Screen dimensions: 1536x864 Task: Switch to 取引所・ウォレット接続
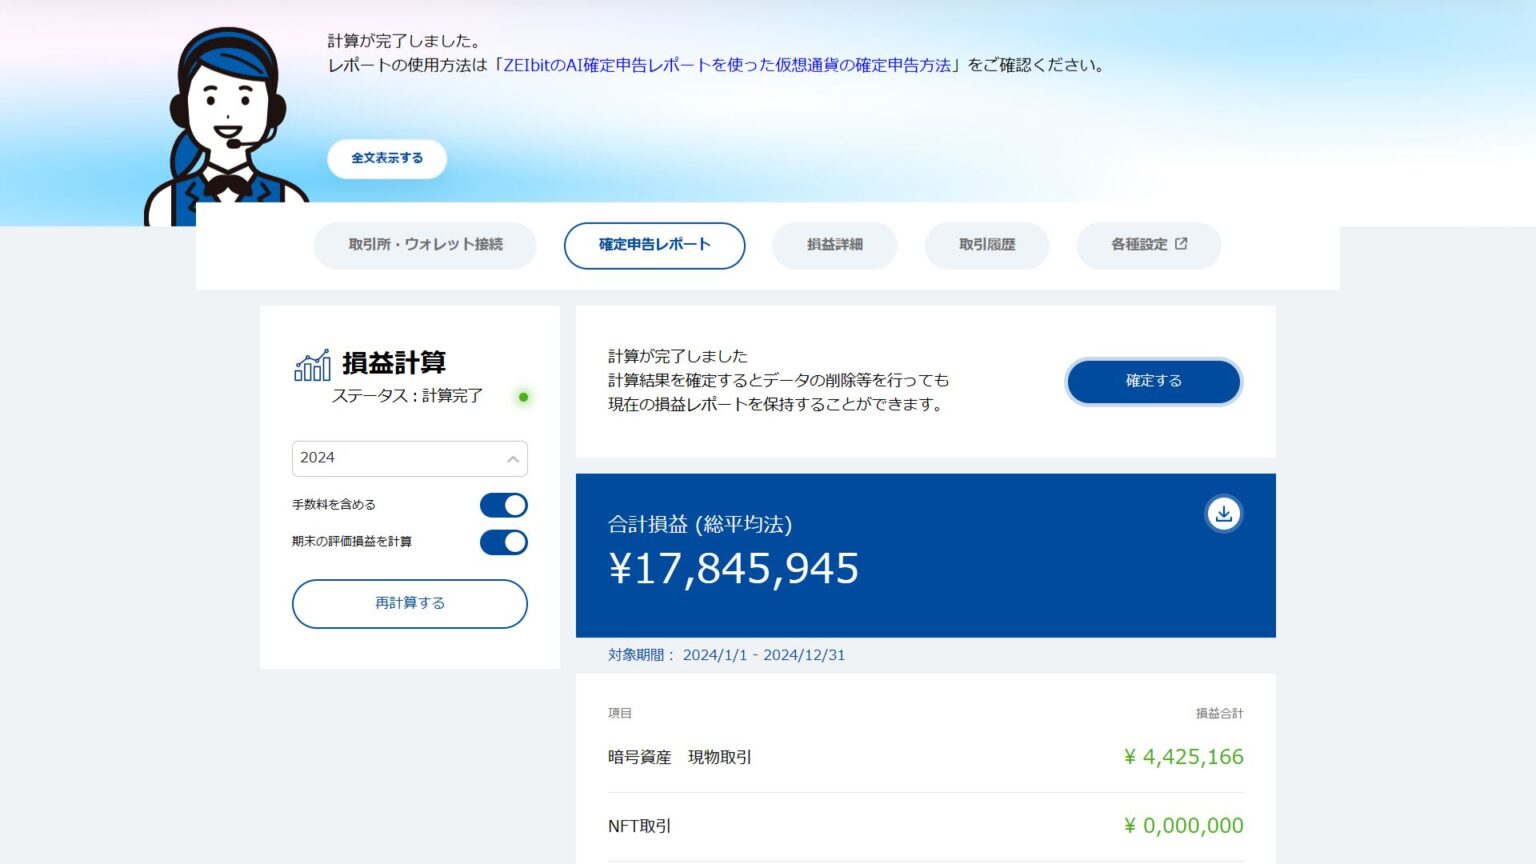pyautogui.click(x=424, y=245)
